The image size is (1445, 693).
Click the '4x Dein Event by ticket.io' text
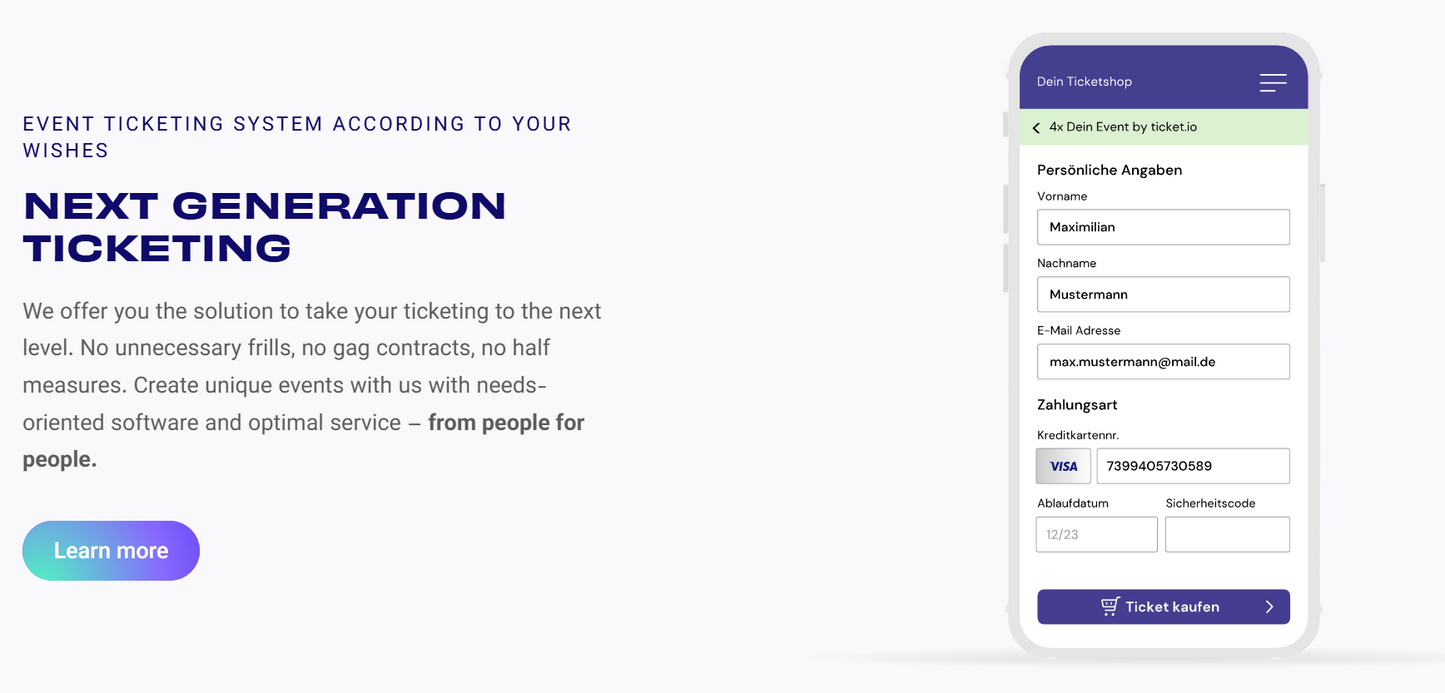tap(1122, 127)
